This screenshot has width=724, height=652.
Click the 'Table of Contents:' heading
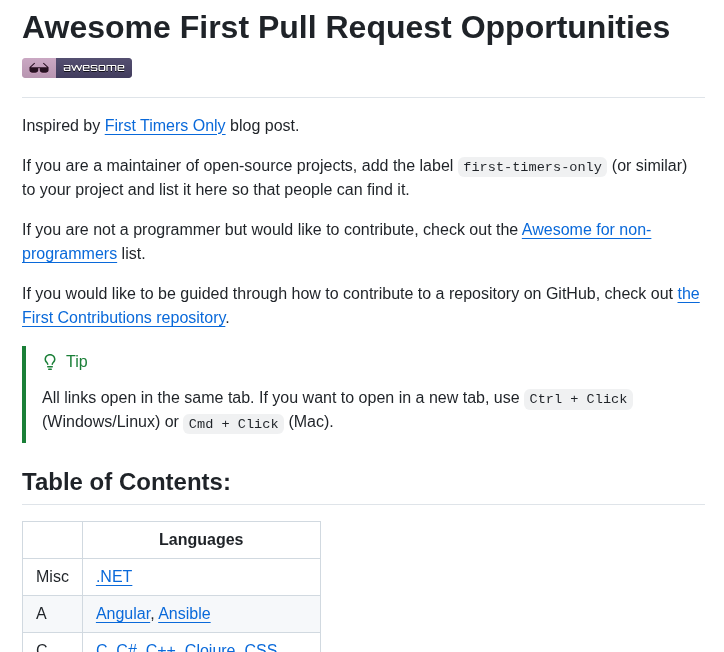point(126,482)
